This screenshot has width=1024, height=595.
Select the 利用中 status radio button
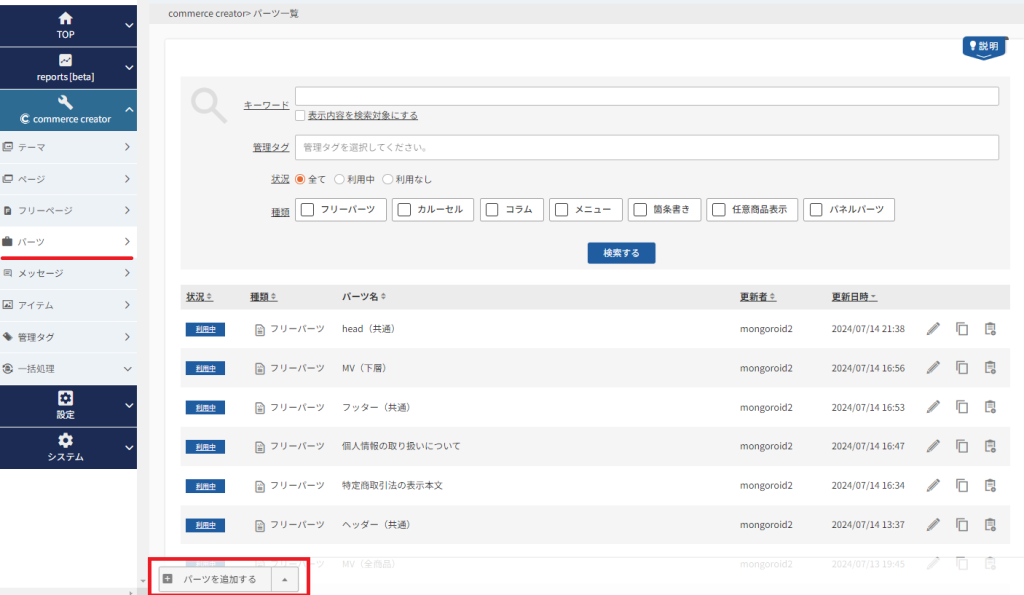click(x=340, y=179)
